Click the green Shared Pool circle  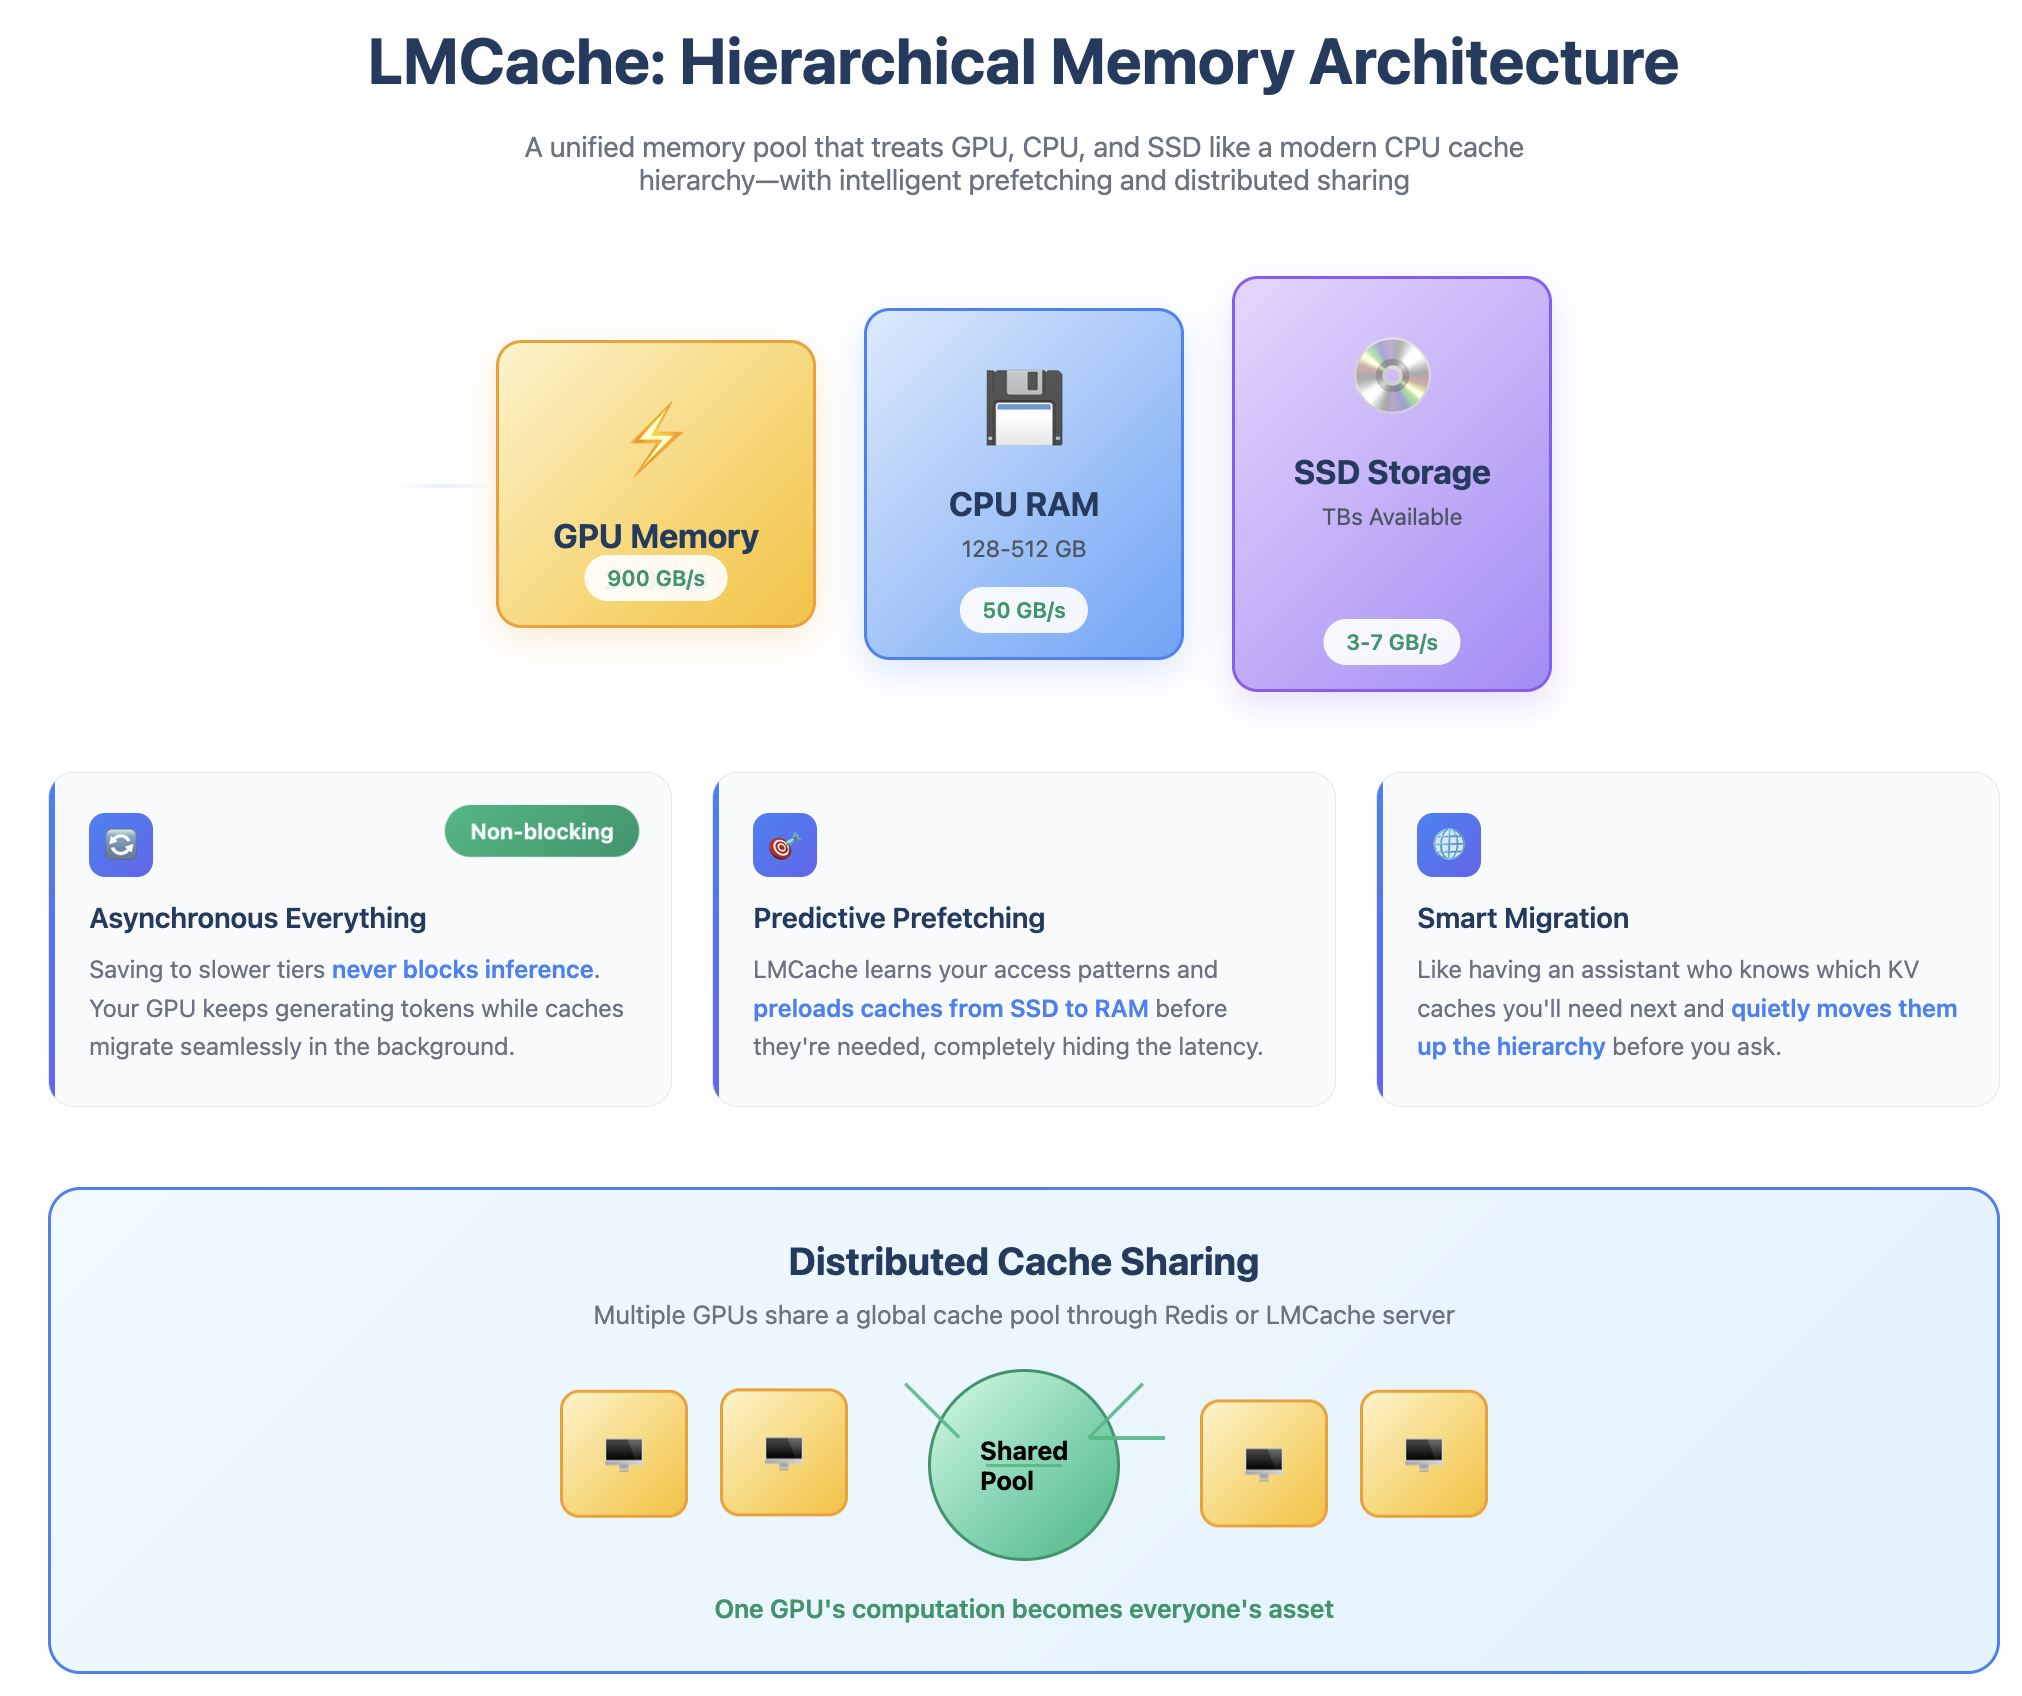pos(1023,1463)
